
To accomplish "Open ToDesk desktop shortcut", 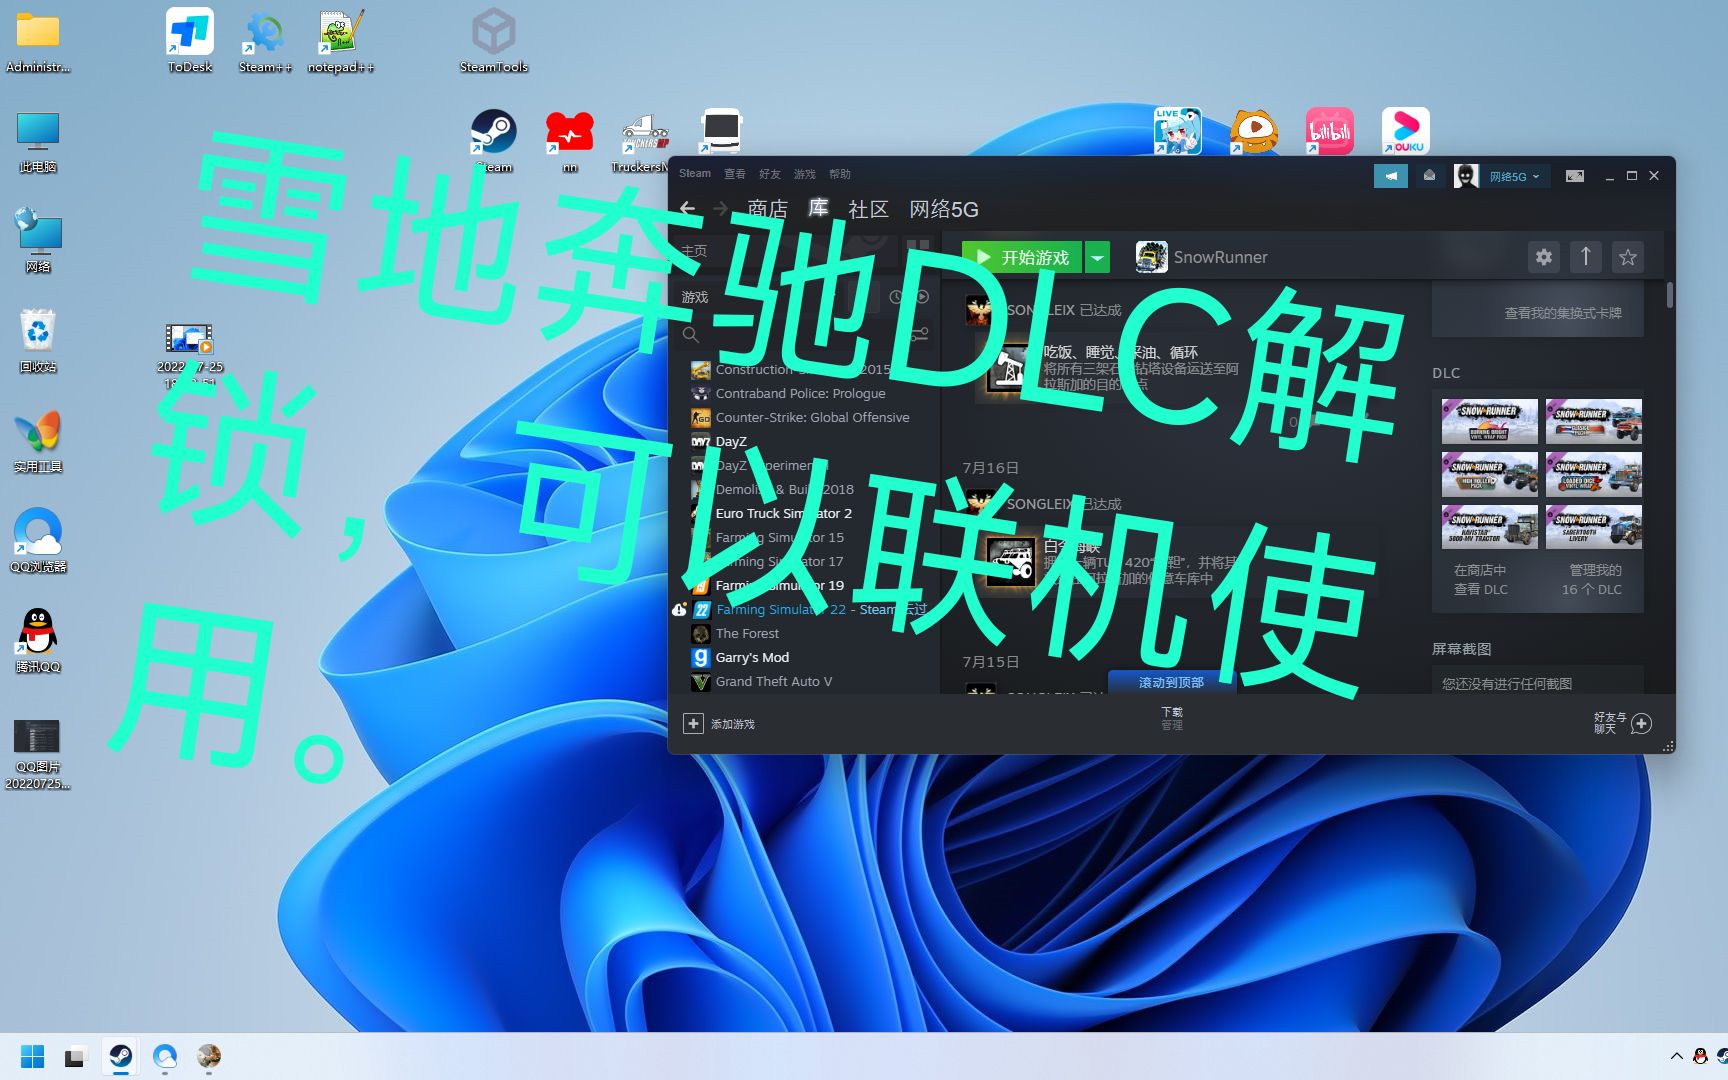I will [190, 41].
